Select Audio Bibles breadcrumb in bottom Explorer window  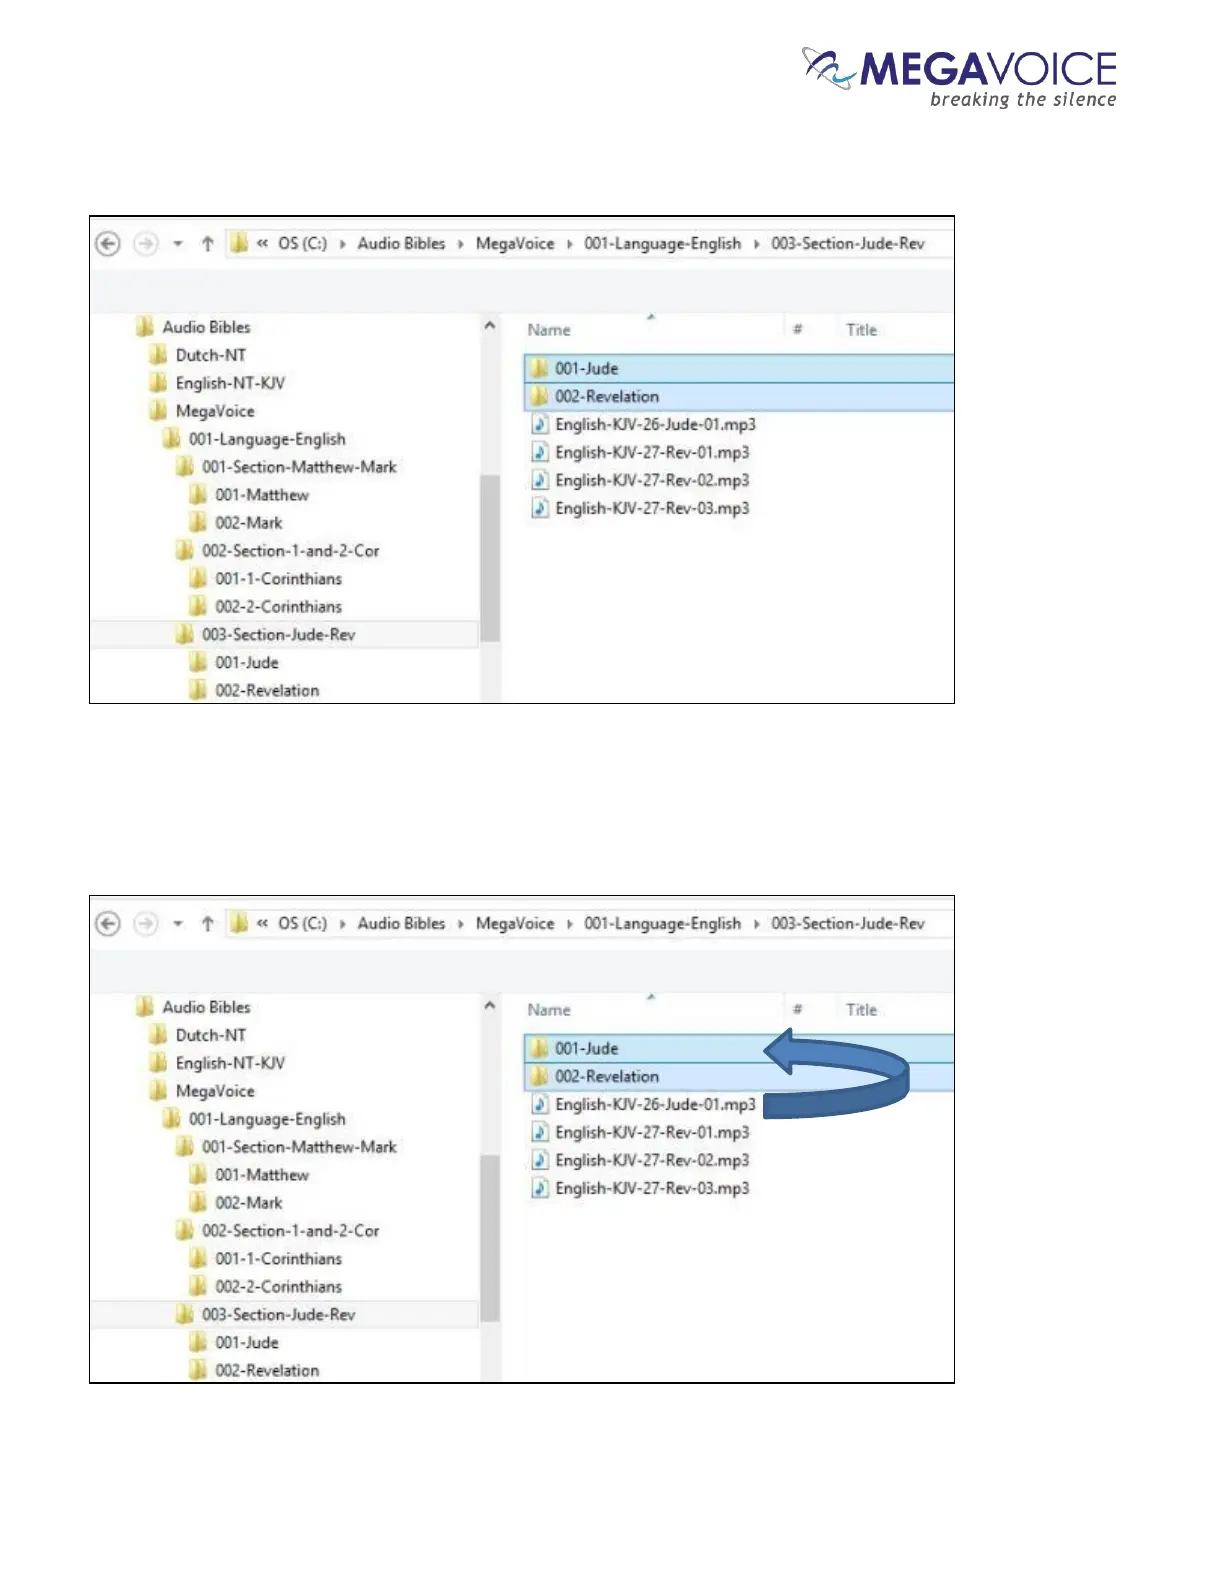[401, 924]
